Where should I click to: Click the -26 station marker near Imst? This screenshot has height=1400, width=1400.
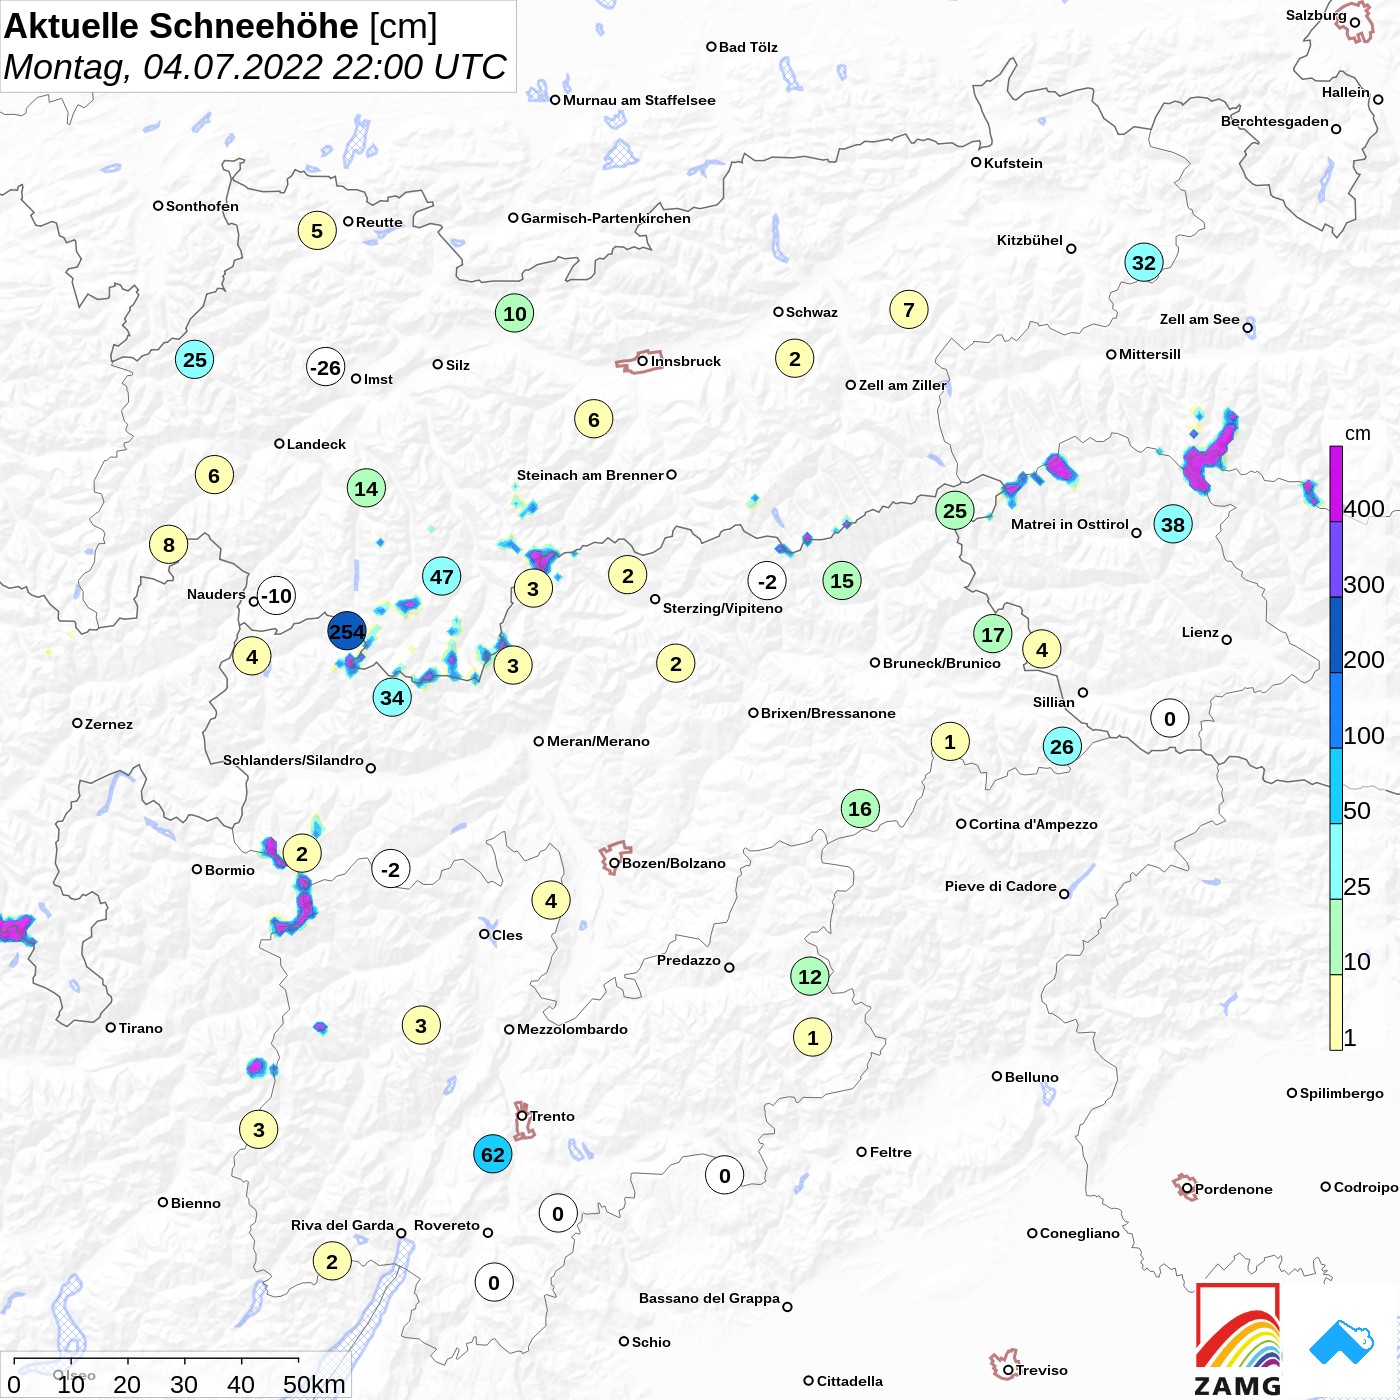pos(326,367)
